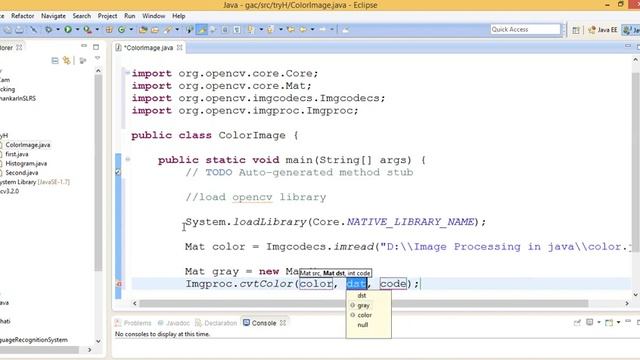Minimize the Package Explorer panel

click(x=84, y=46)
